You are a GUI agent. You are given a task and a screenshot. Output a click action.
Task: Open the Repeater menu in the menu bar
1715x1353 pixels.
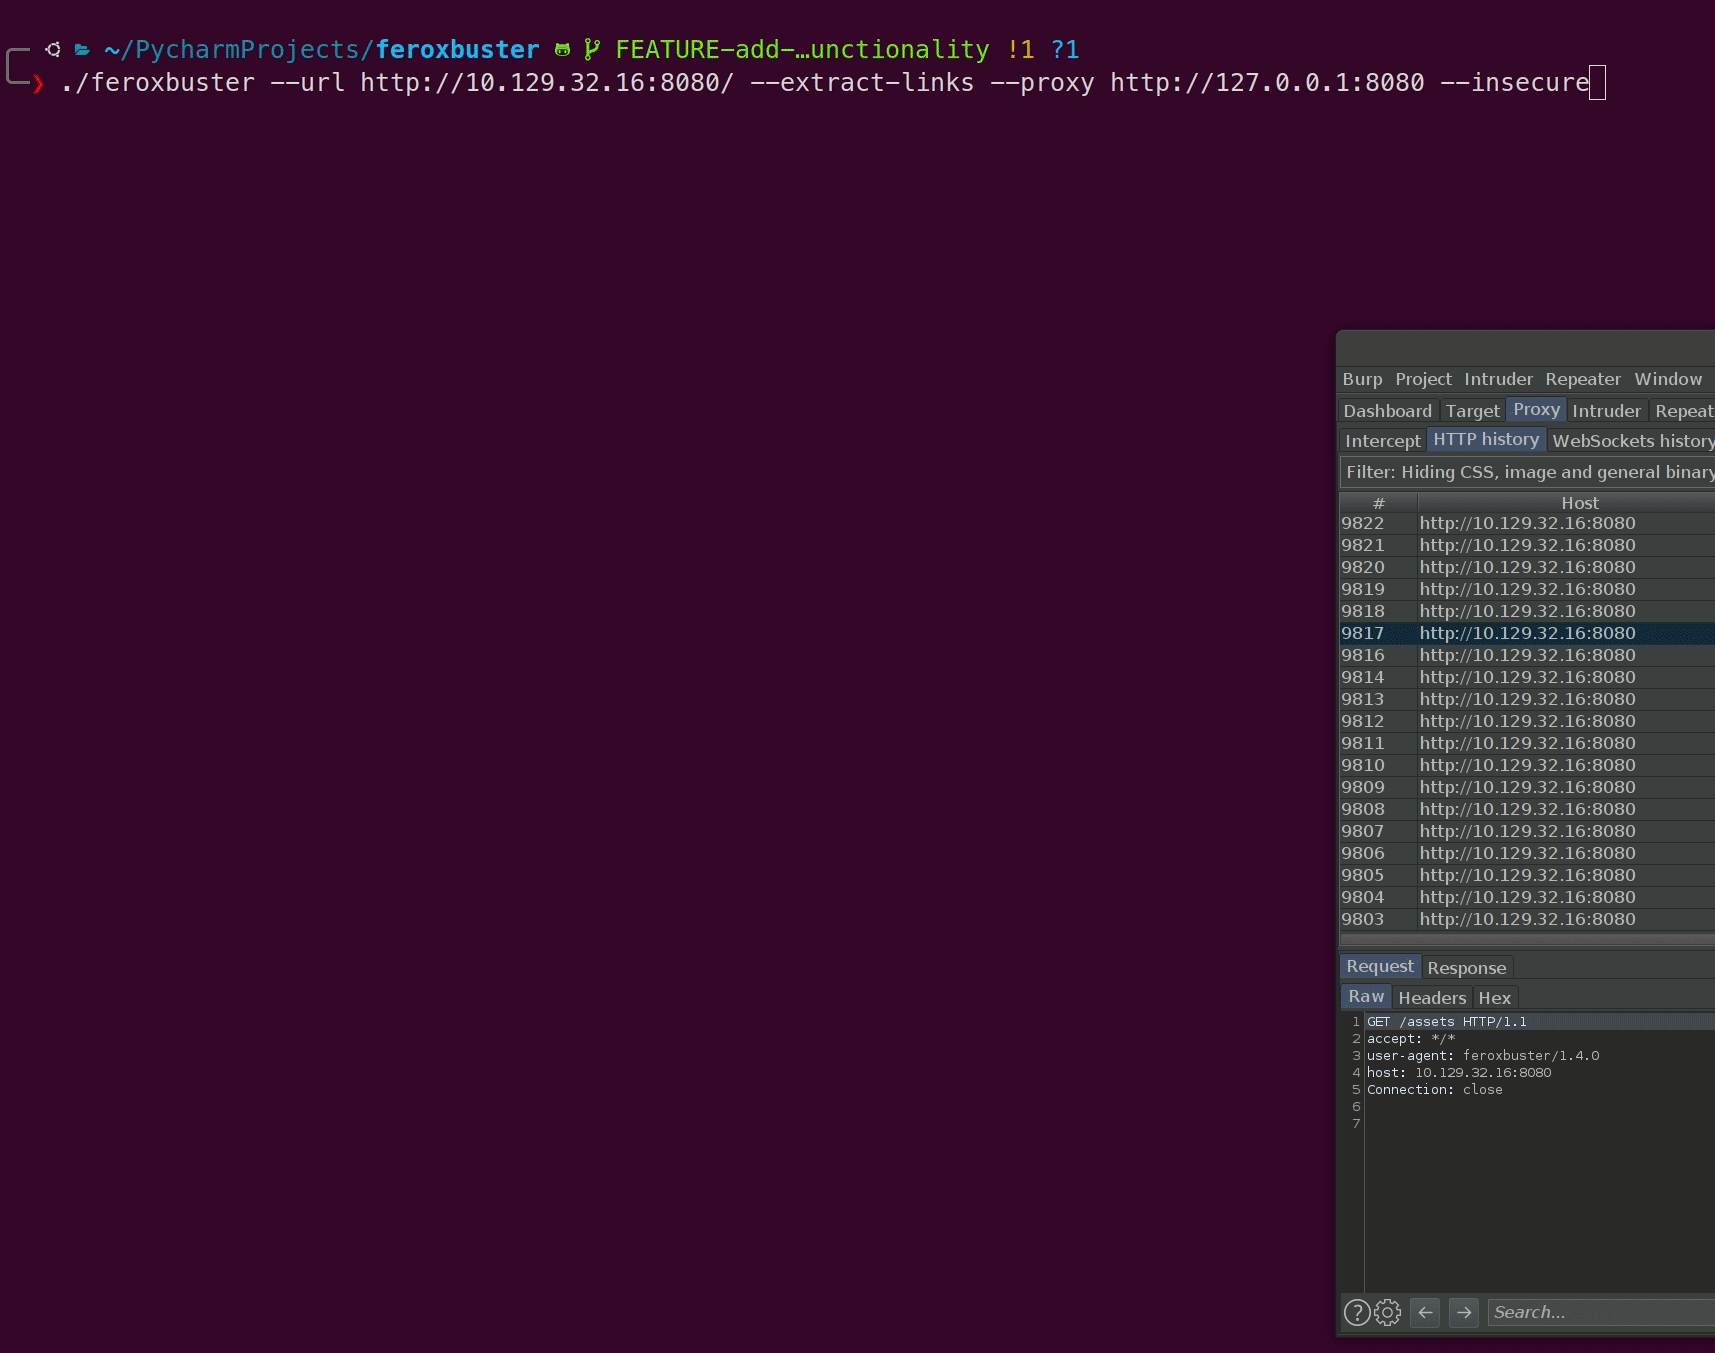click(1583, 379)
